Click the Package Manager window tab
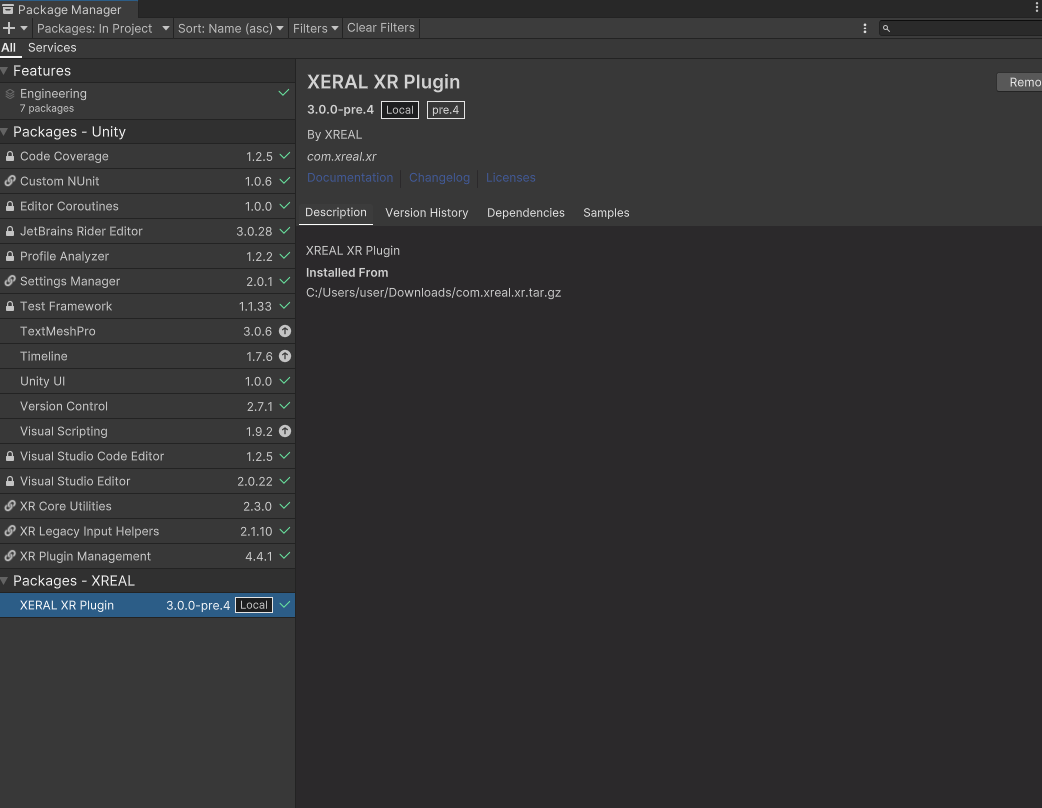 tap(68, 9)
